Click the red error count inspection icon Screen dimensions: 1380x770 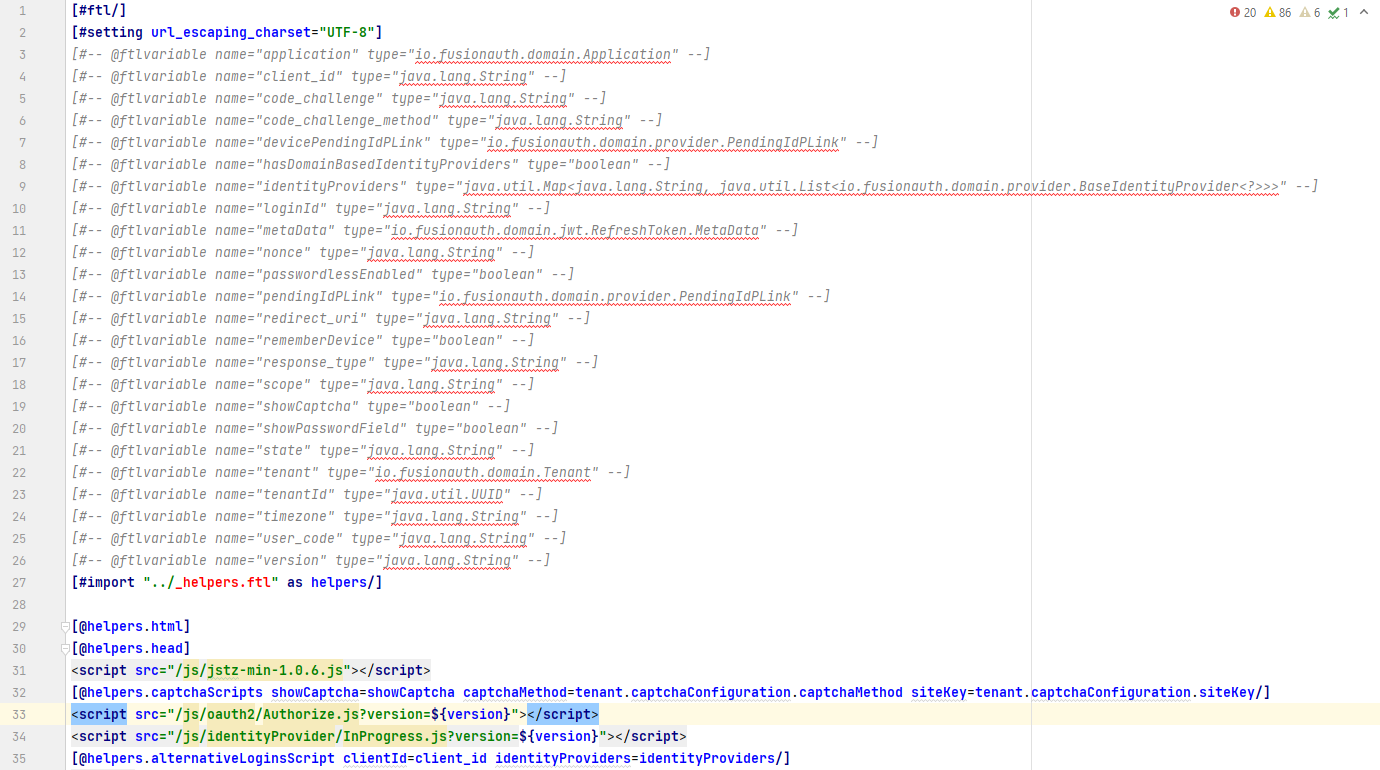click(1237, 10)
